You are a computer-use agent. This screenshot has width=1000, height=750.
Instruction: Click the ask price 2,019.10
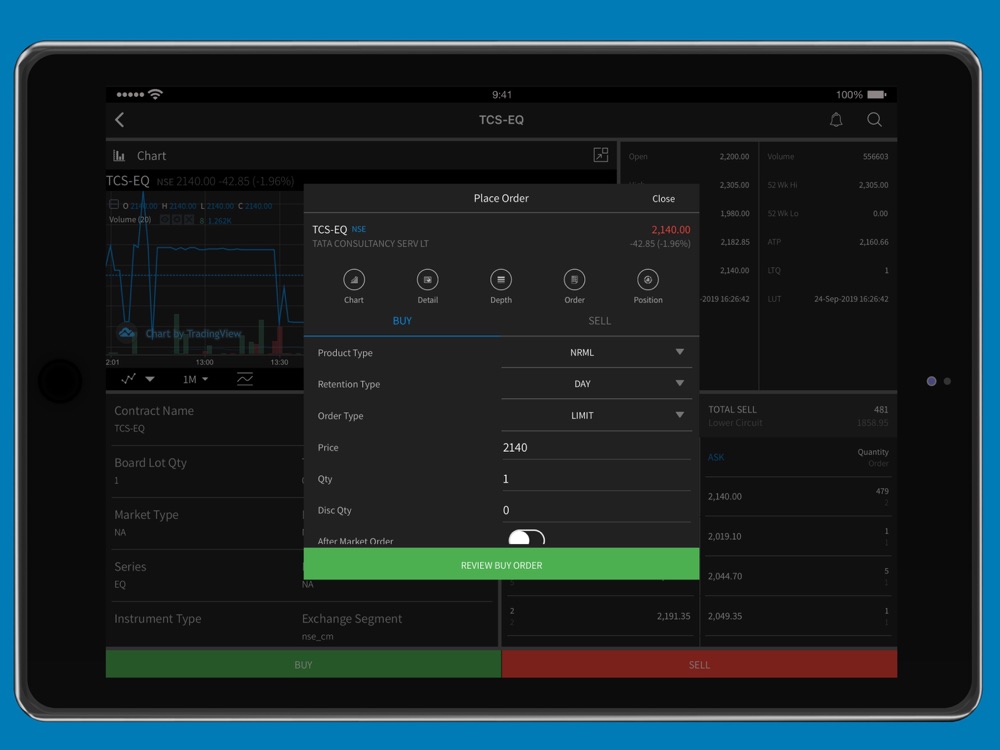pos(724,536)
